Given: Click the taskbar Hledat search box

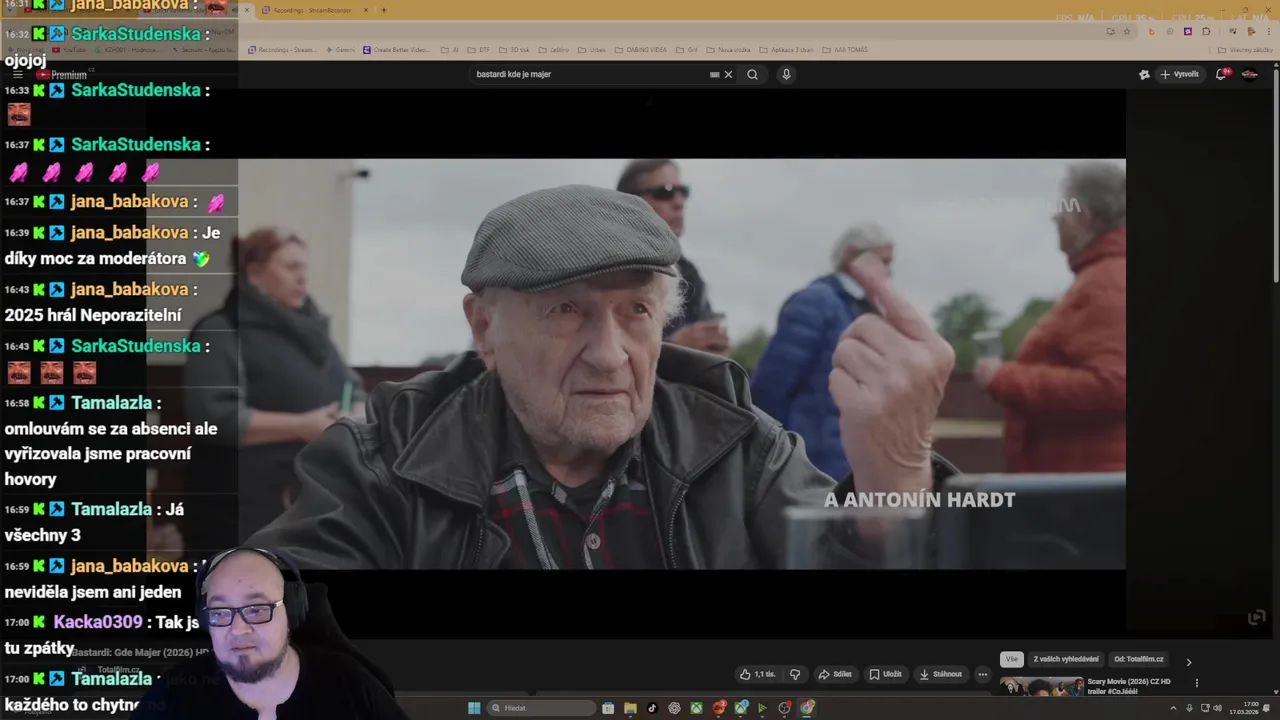Looking at the screenshot, I should pos(540,708).
